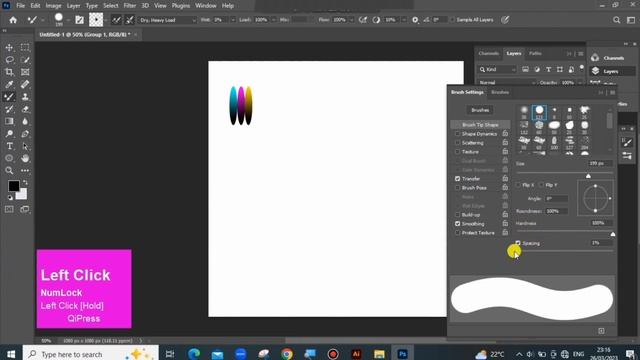The height and width of the screenshot is (360, 640).
Task: Select the Eyedropper tool
Action: click(9, 84)
